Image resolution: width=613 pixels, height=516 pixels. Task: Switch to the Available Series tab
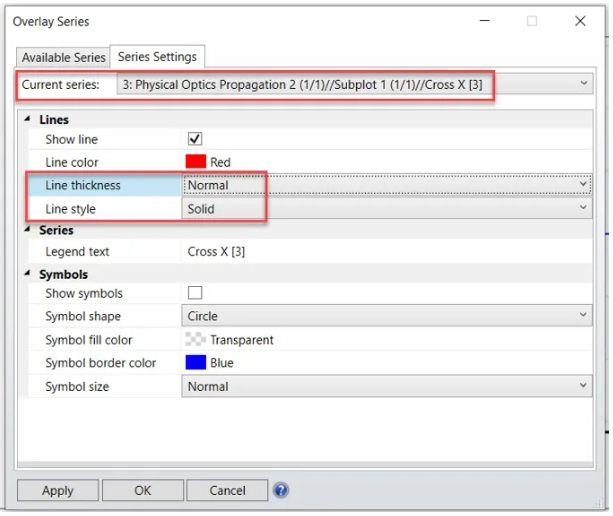point(63,58)
